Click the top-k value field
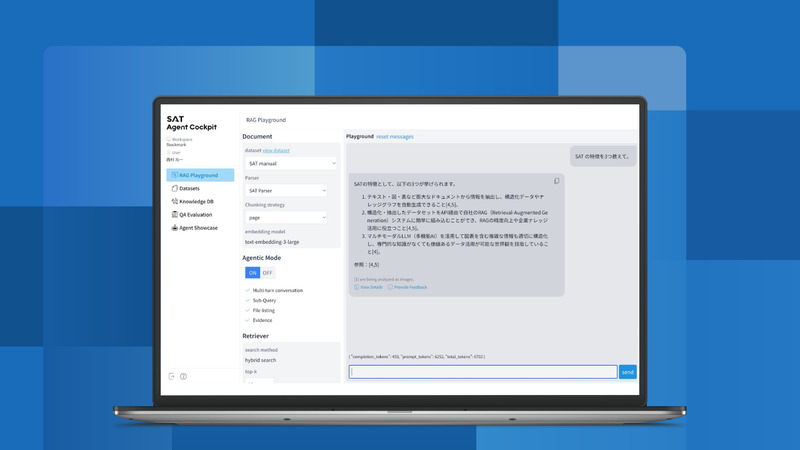The width and height of the screenshot is (800, 450). [x=259, y=381]
